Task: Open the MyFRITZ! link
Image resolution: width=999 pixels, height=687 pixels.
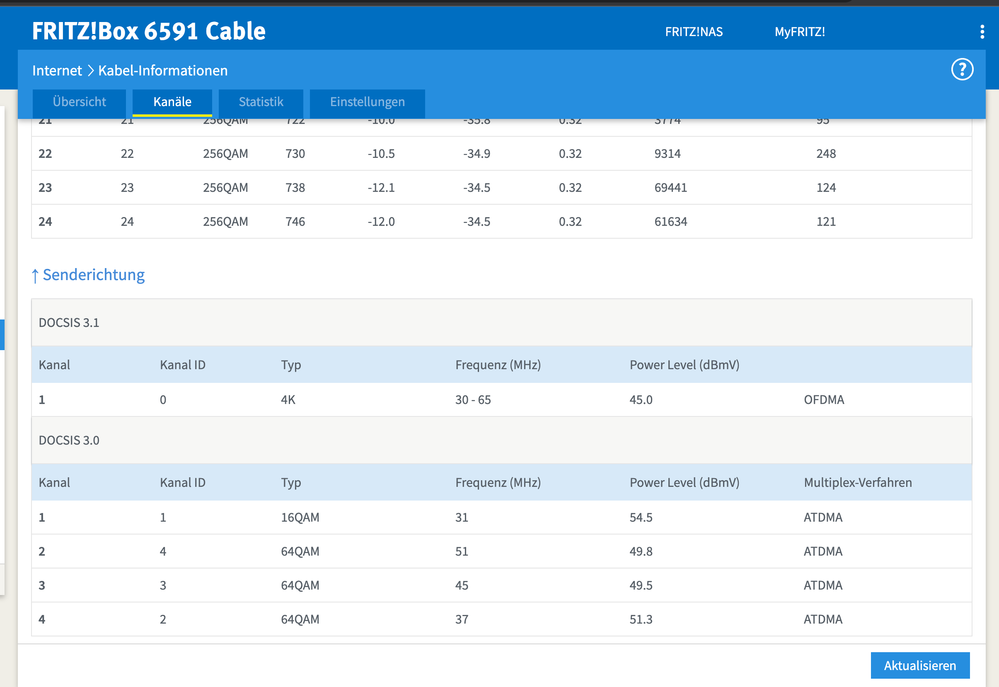Action: point(799,32)
